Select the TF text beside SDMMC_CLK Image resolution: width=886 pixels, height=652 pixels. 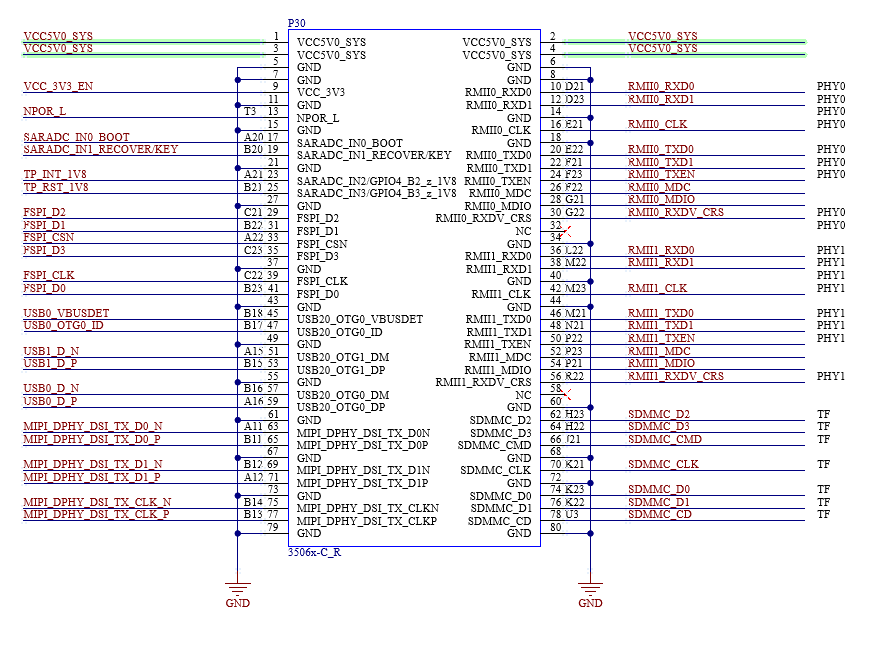click(x=823, y=464)
